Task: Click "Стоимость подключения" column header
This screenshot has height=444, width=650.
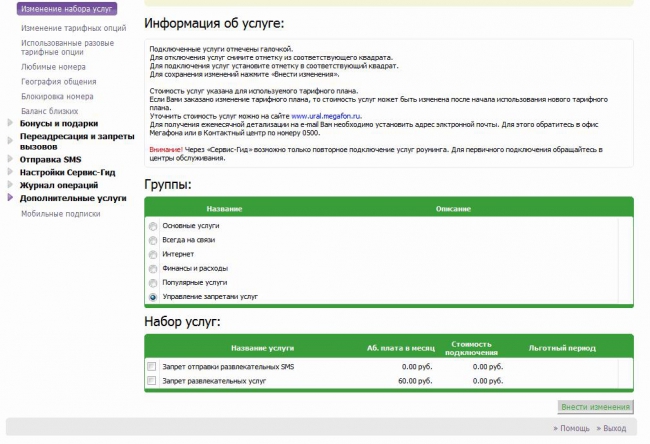Action: coord(471,348)
